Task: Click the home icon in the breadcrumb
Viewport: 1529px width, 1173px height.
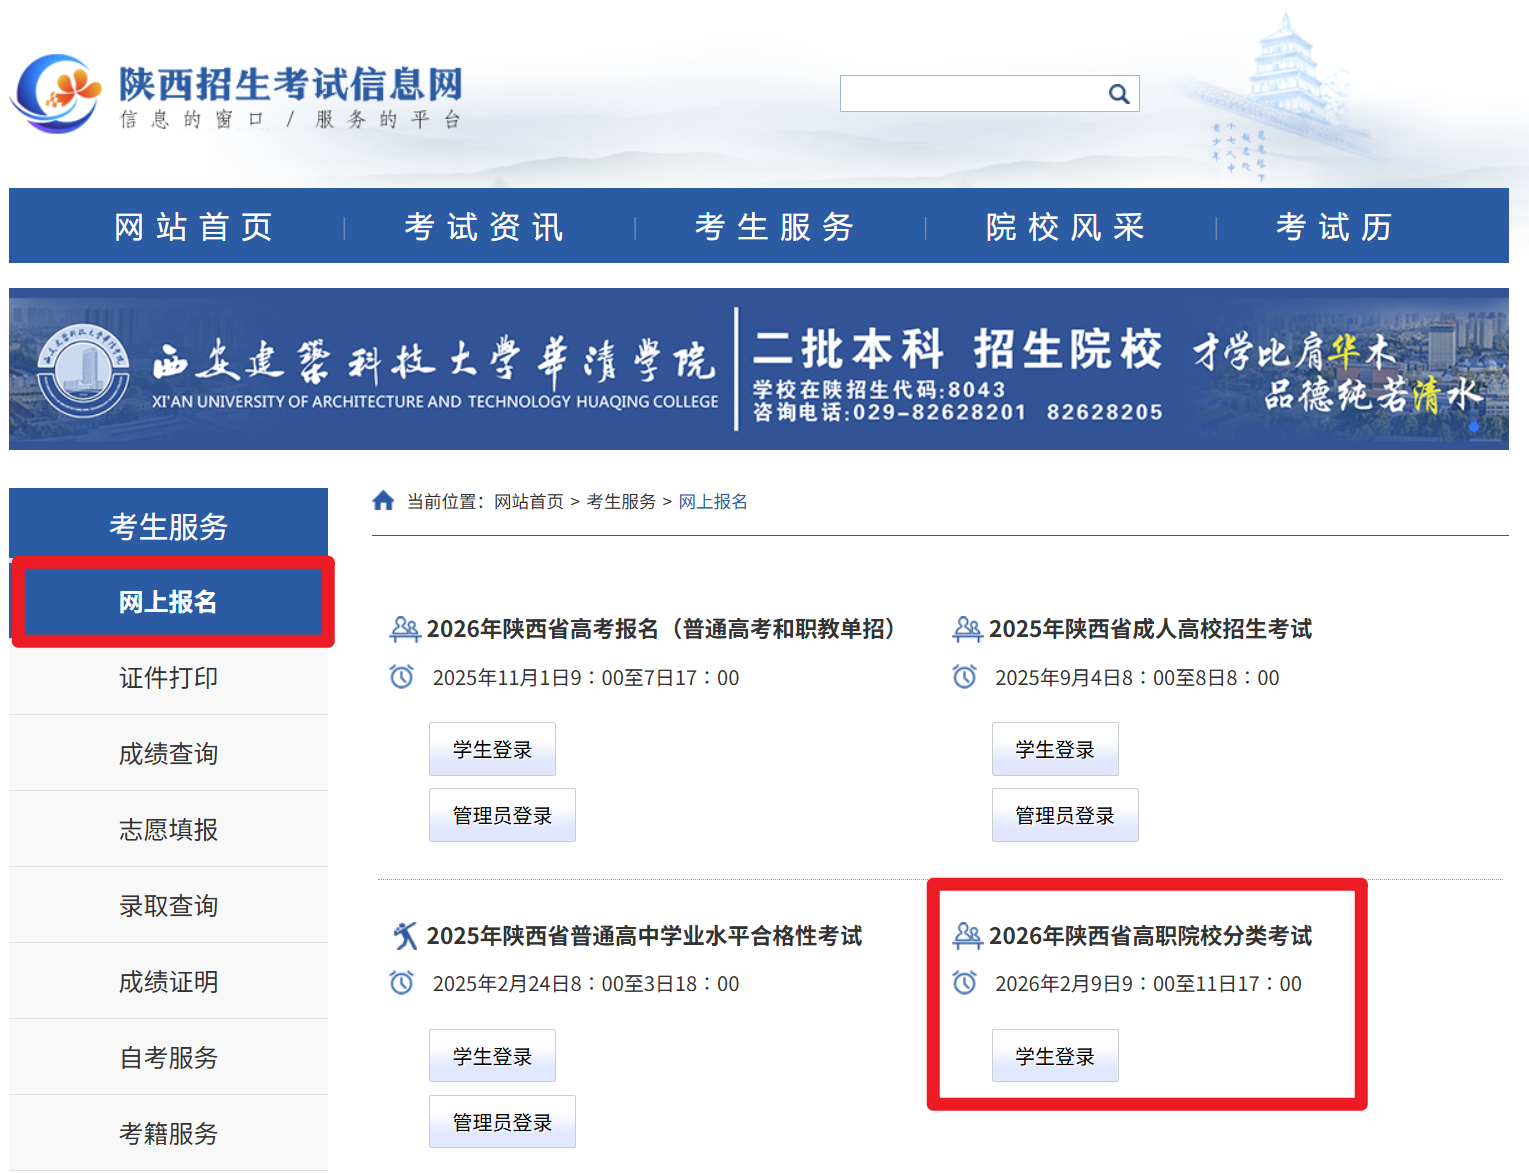Action: pos(383,500)
